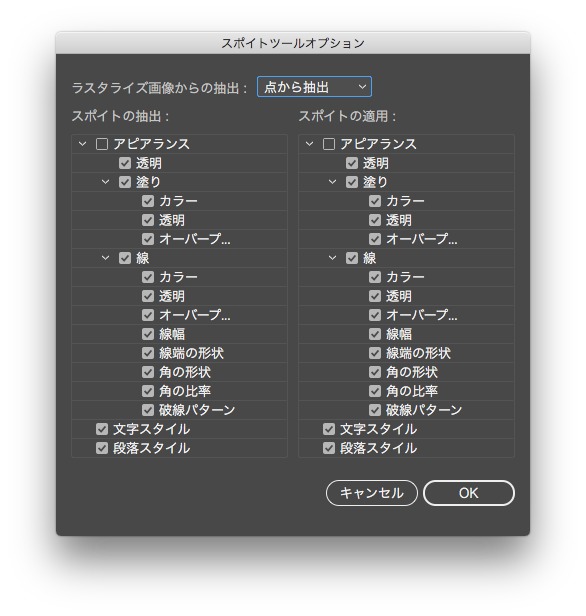Collapse アピアランス in スポイトの適用 list
The width and height of the screenshot is (586, 616).
point(309,144)
